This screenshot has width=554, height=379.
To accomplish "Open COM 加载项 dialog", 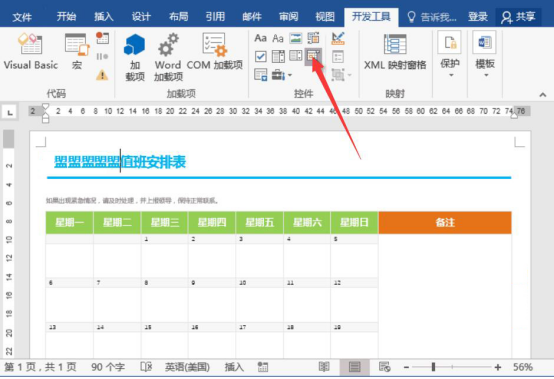I will (214, 52).
